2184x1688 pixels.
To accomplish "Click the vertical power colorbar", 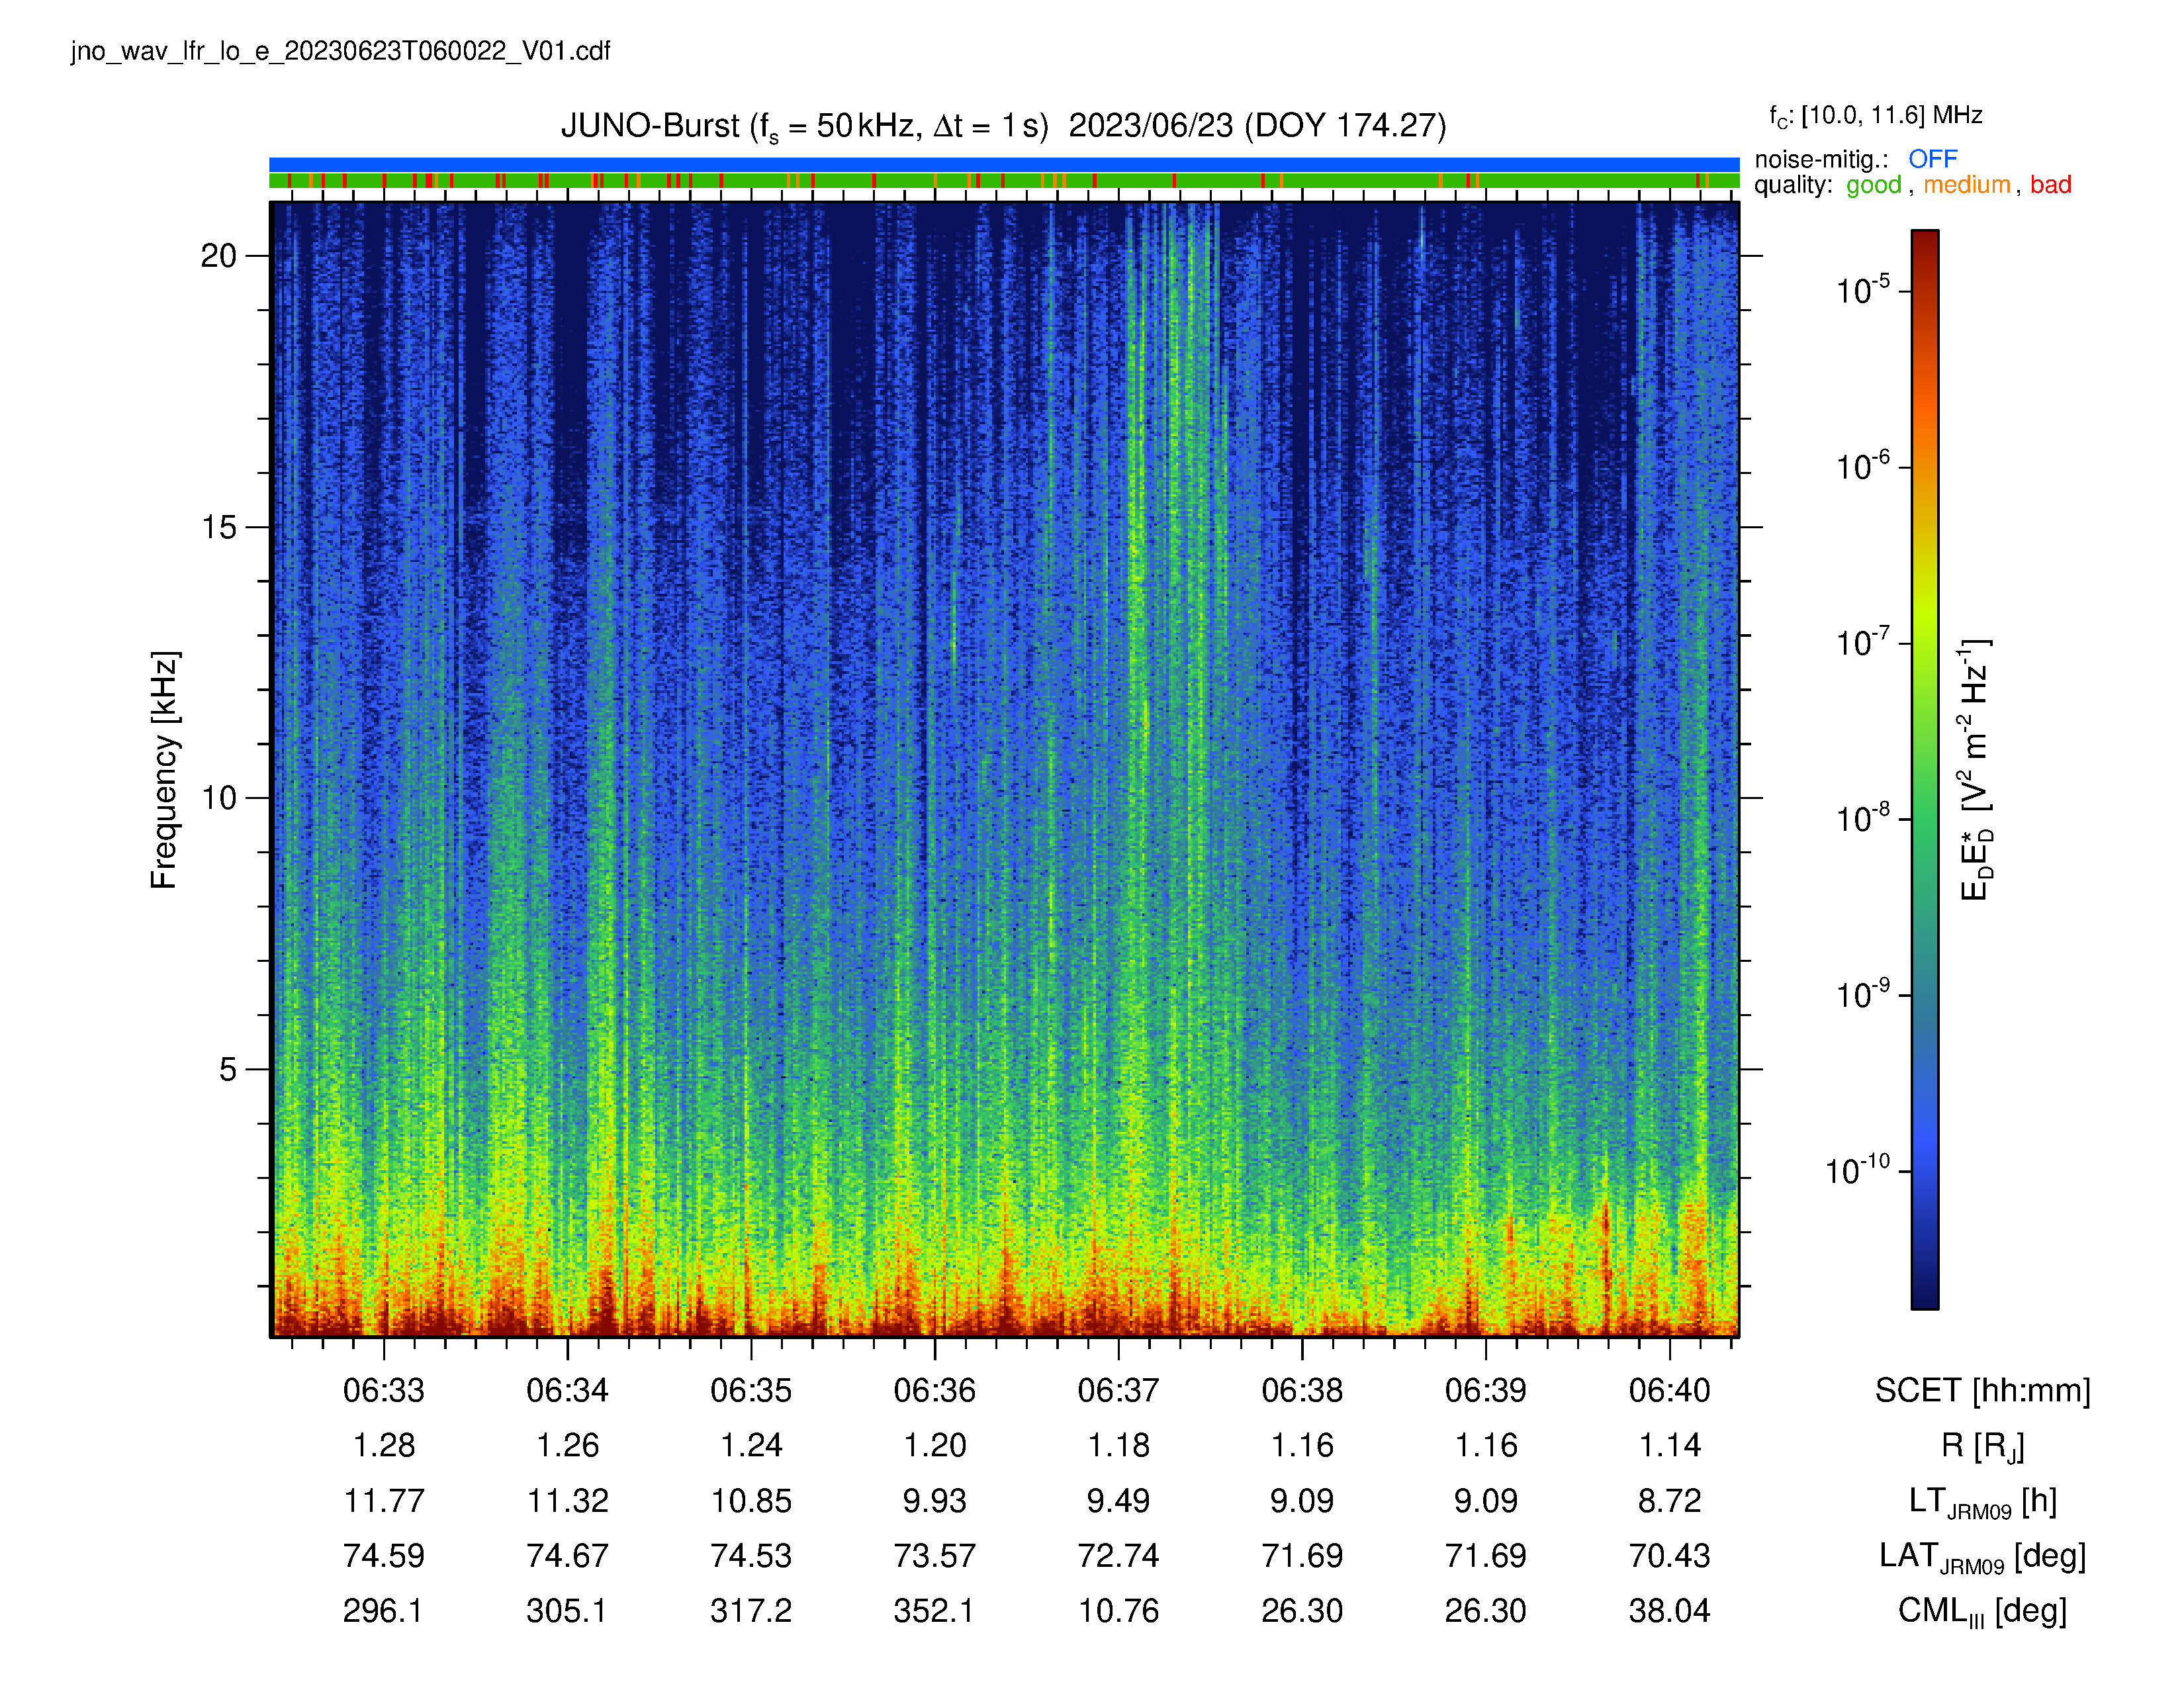I will coord(1925,769).
